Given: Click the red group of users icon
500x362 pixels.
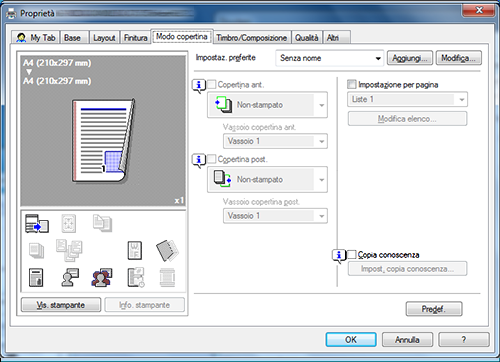Looking at the screenshot, I should point(102,277).
